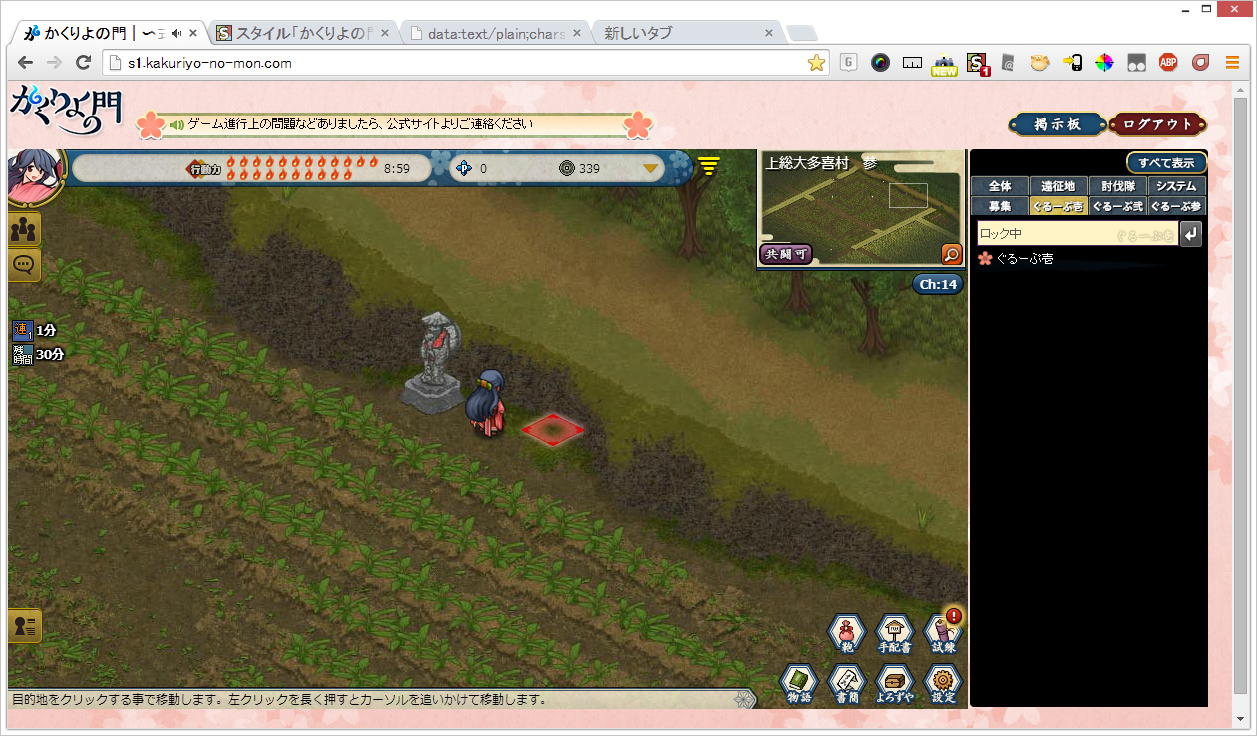1257x736 pixels.
Task: Select the ぐるーぷ参 chat tab
Action: coord(1177,206)
